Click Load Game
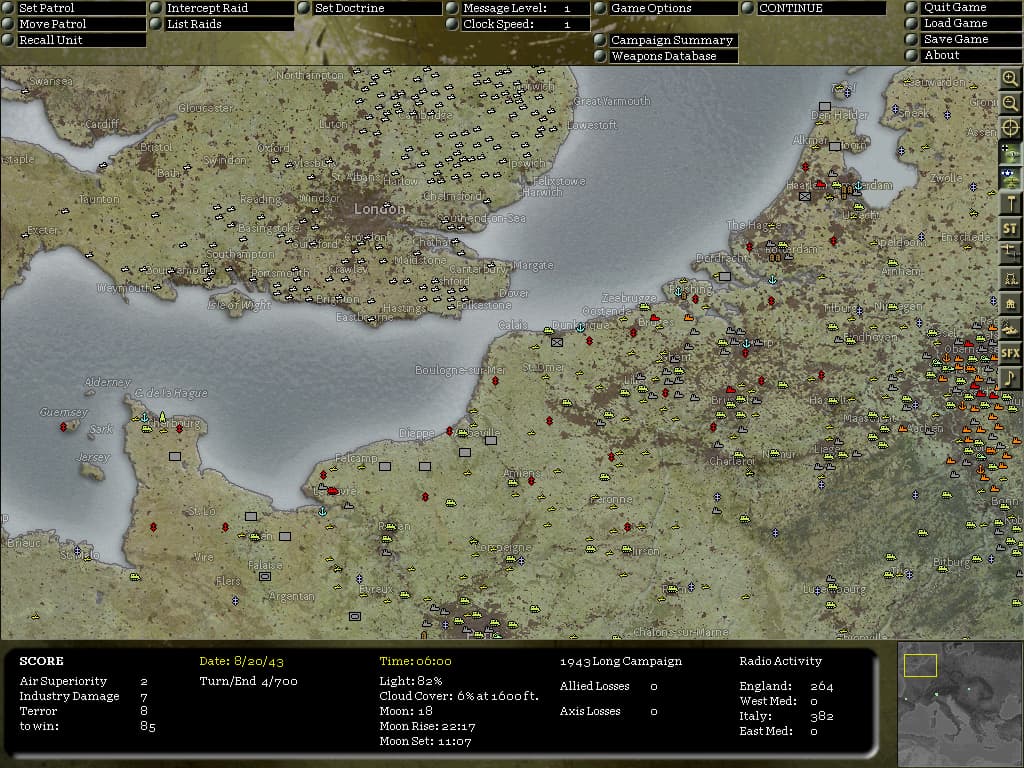Viewport: 1024px width, 768px height. tap(972, 23)
